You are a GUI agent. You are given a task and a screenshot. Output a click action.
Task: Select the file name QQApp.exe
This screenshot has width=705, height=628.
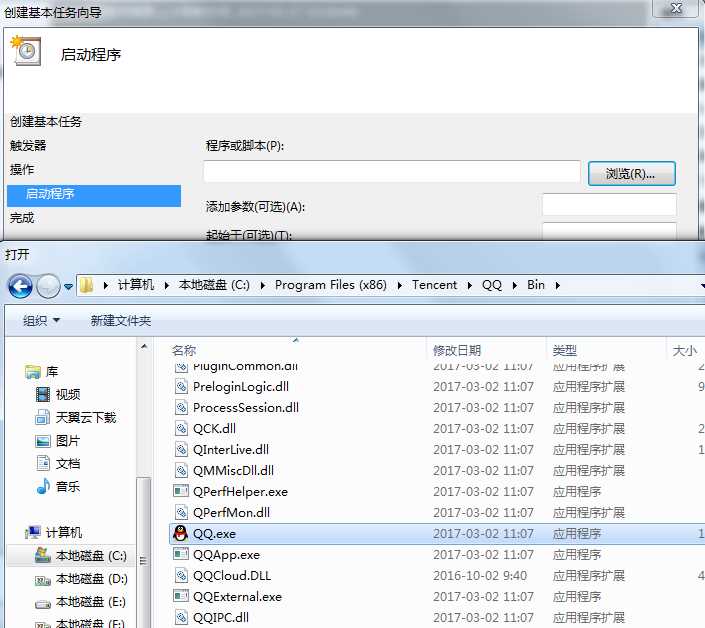[x=226, y=555]
